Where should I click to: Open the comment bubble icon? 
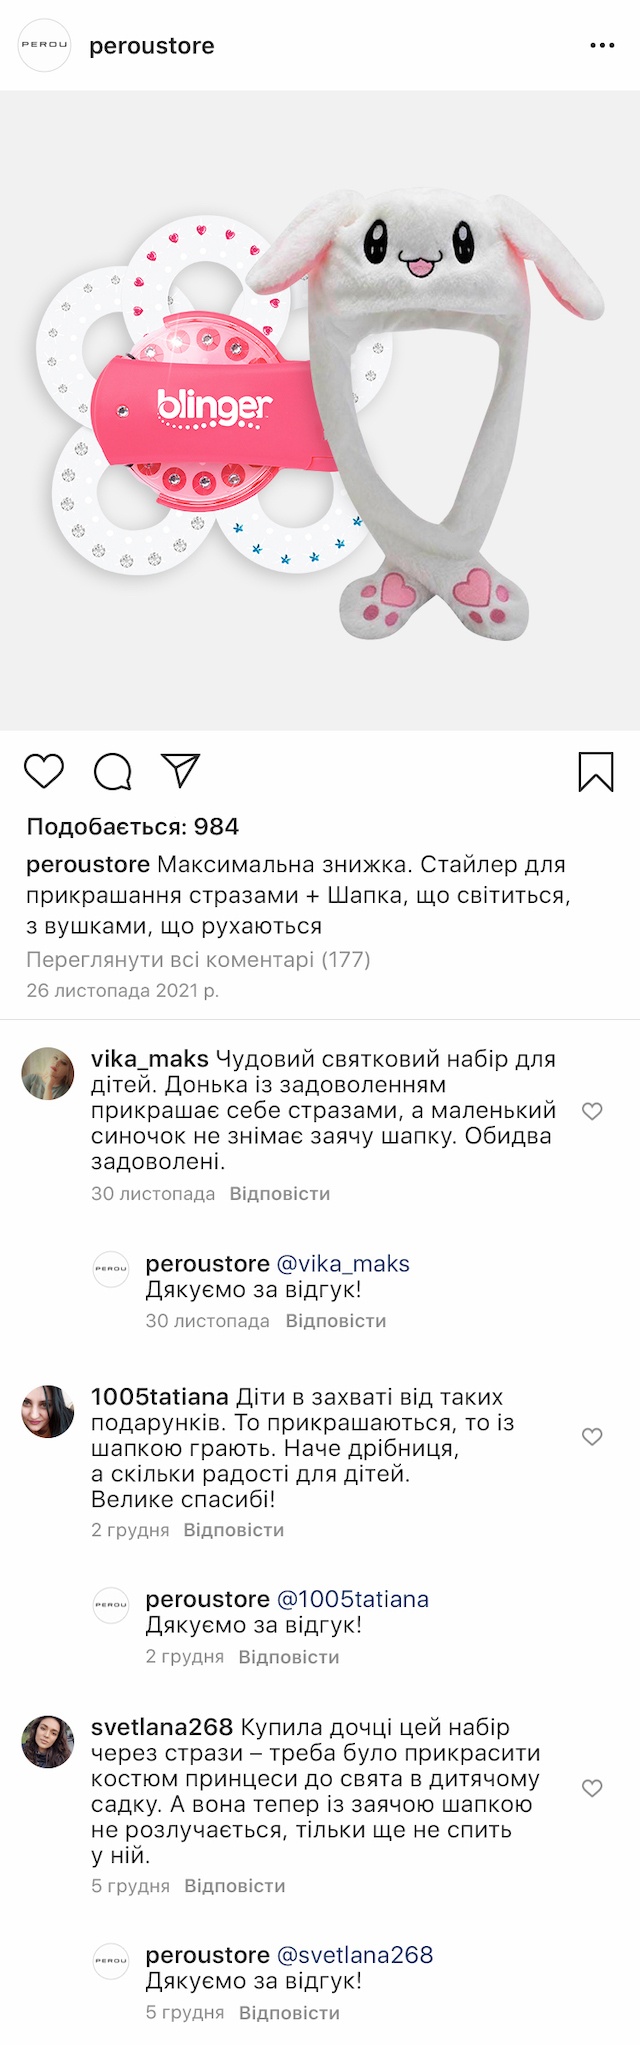point(112,771)
